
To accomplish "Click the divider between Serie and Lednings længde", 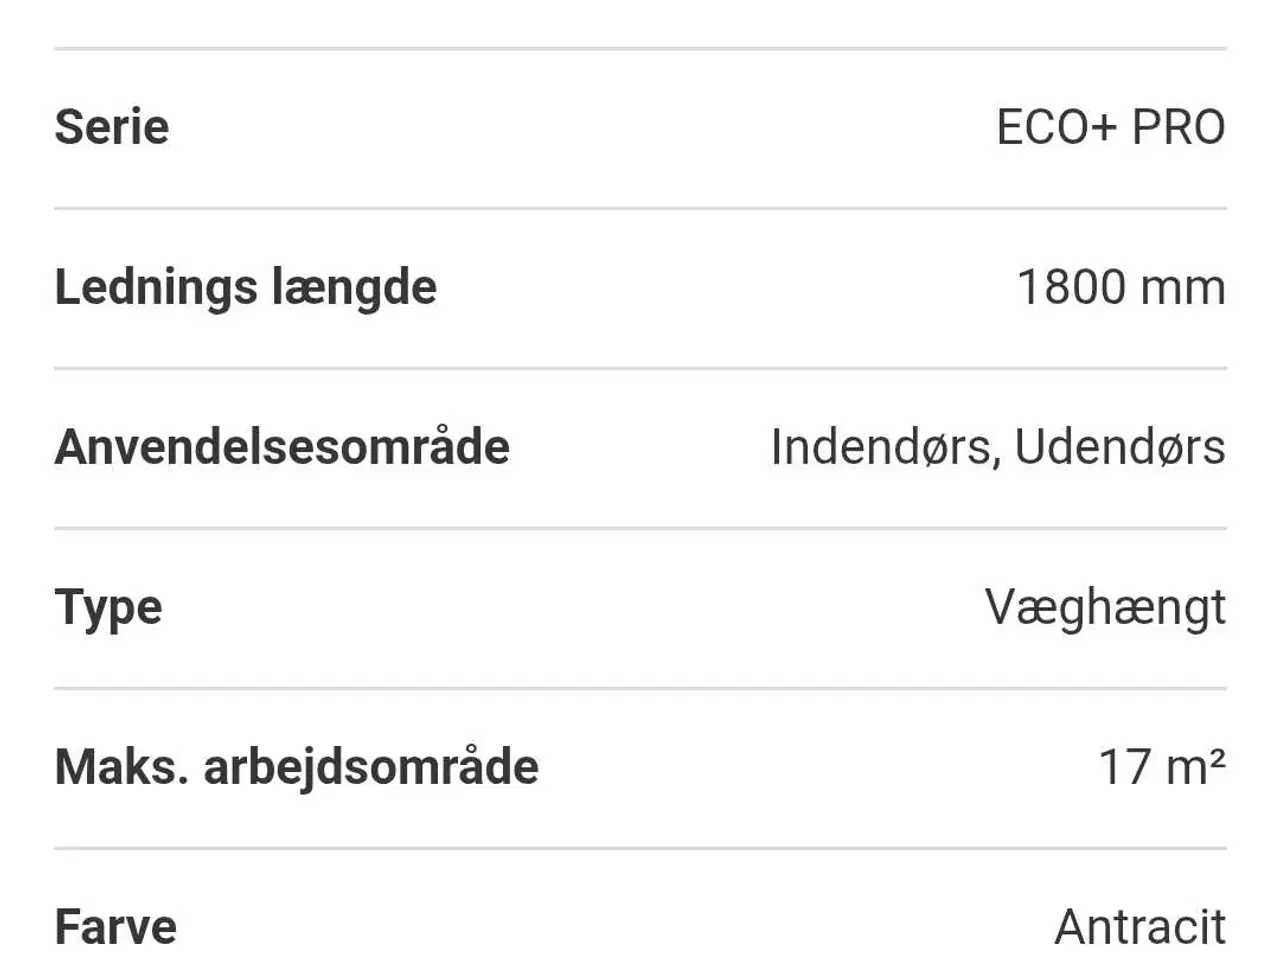I will (640, 208).
